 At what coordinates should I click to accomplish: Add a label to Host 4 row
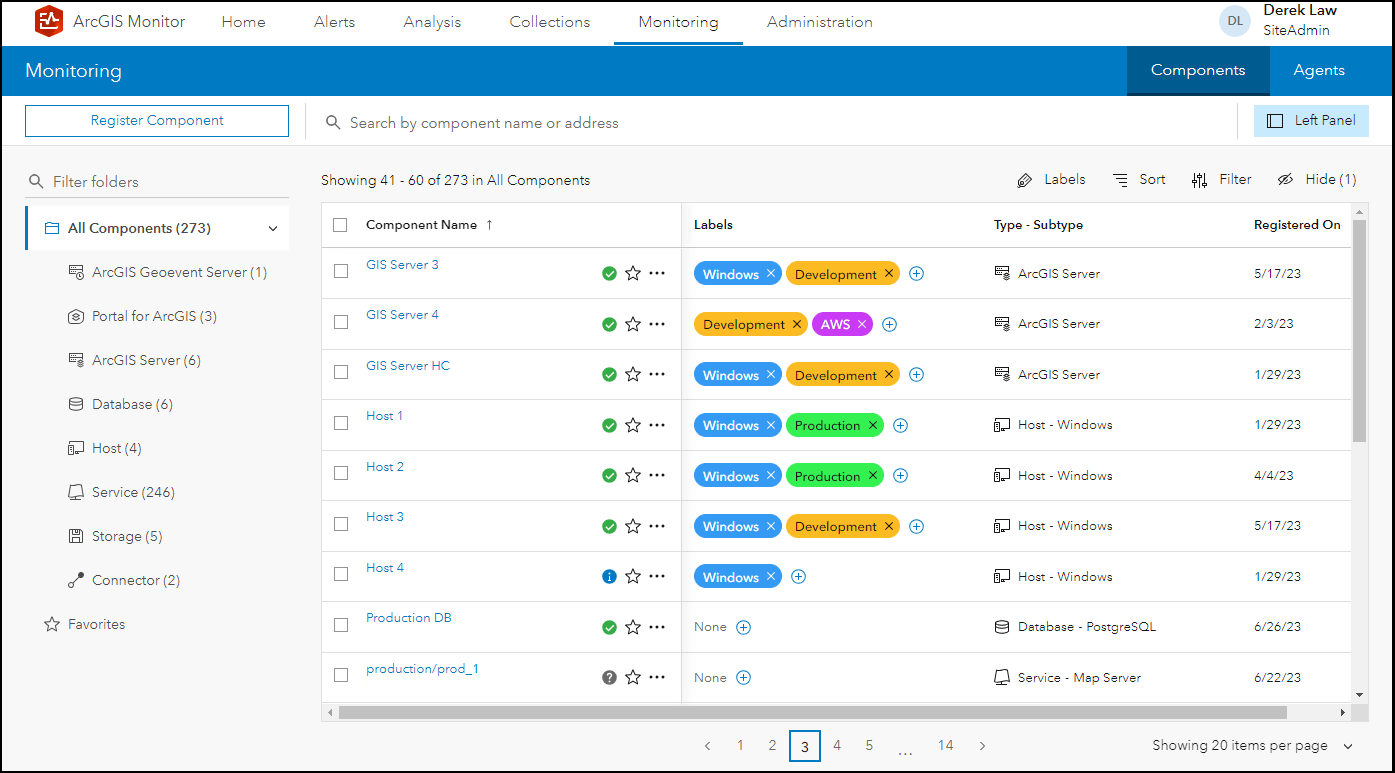tap(798, 577)
